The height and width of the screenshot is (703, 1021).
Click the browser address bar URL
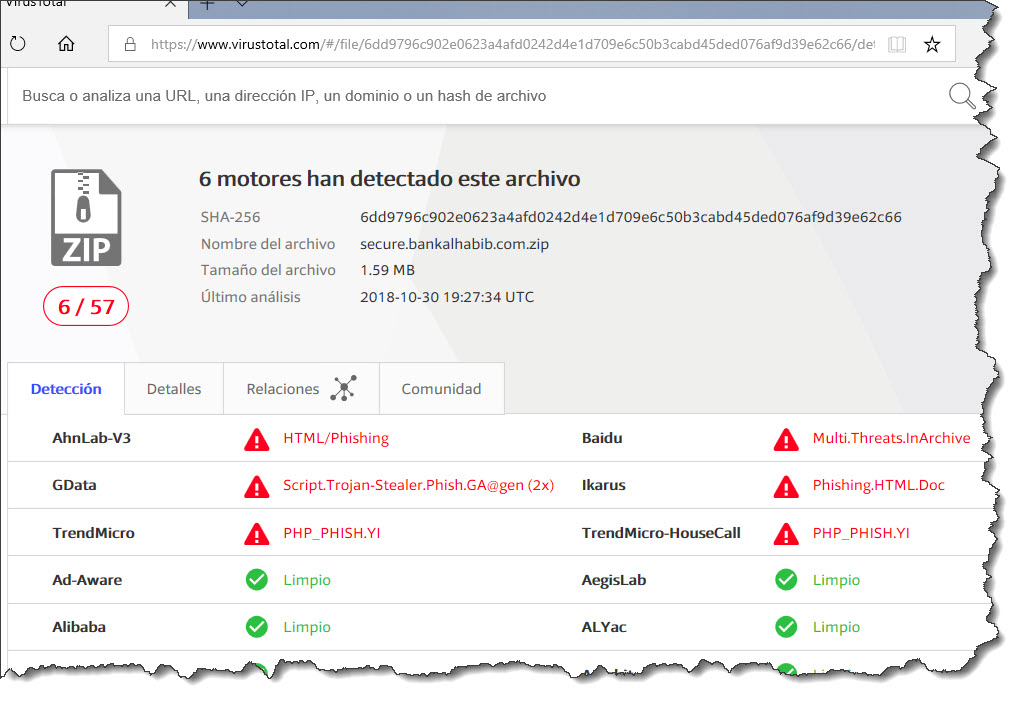tap(512, 44)
